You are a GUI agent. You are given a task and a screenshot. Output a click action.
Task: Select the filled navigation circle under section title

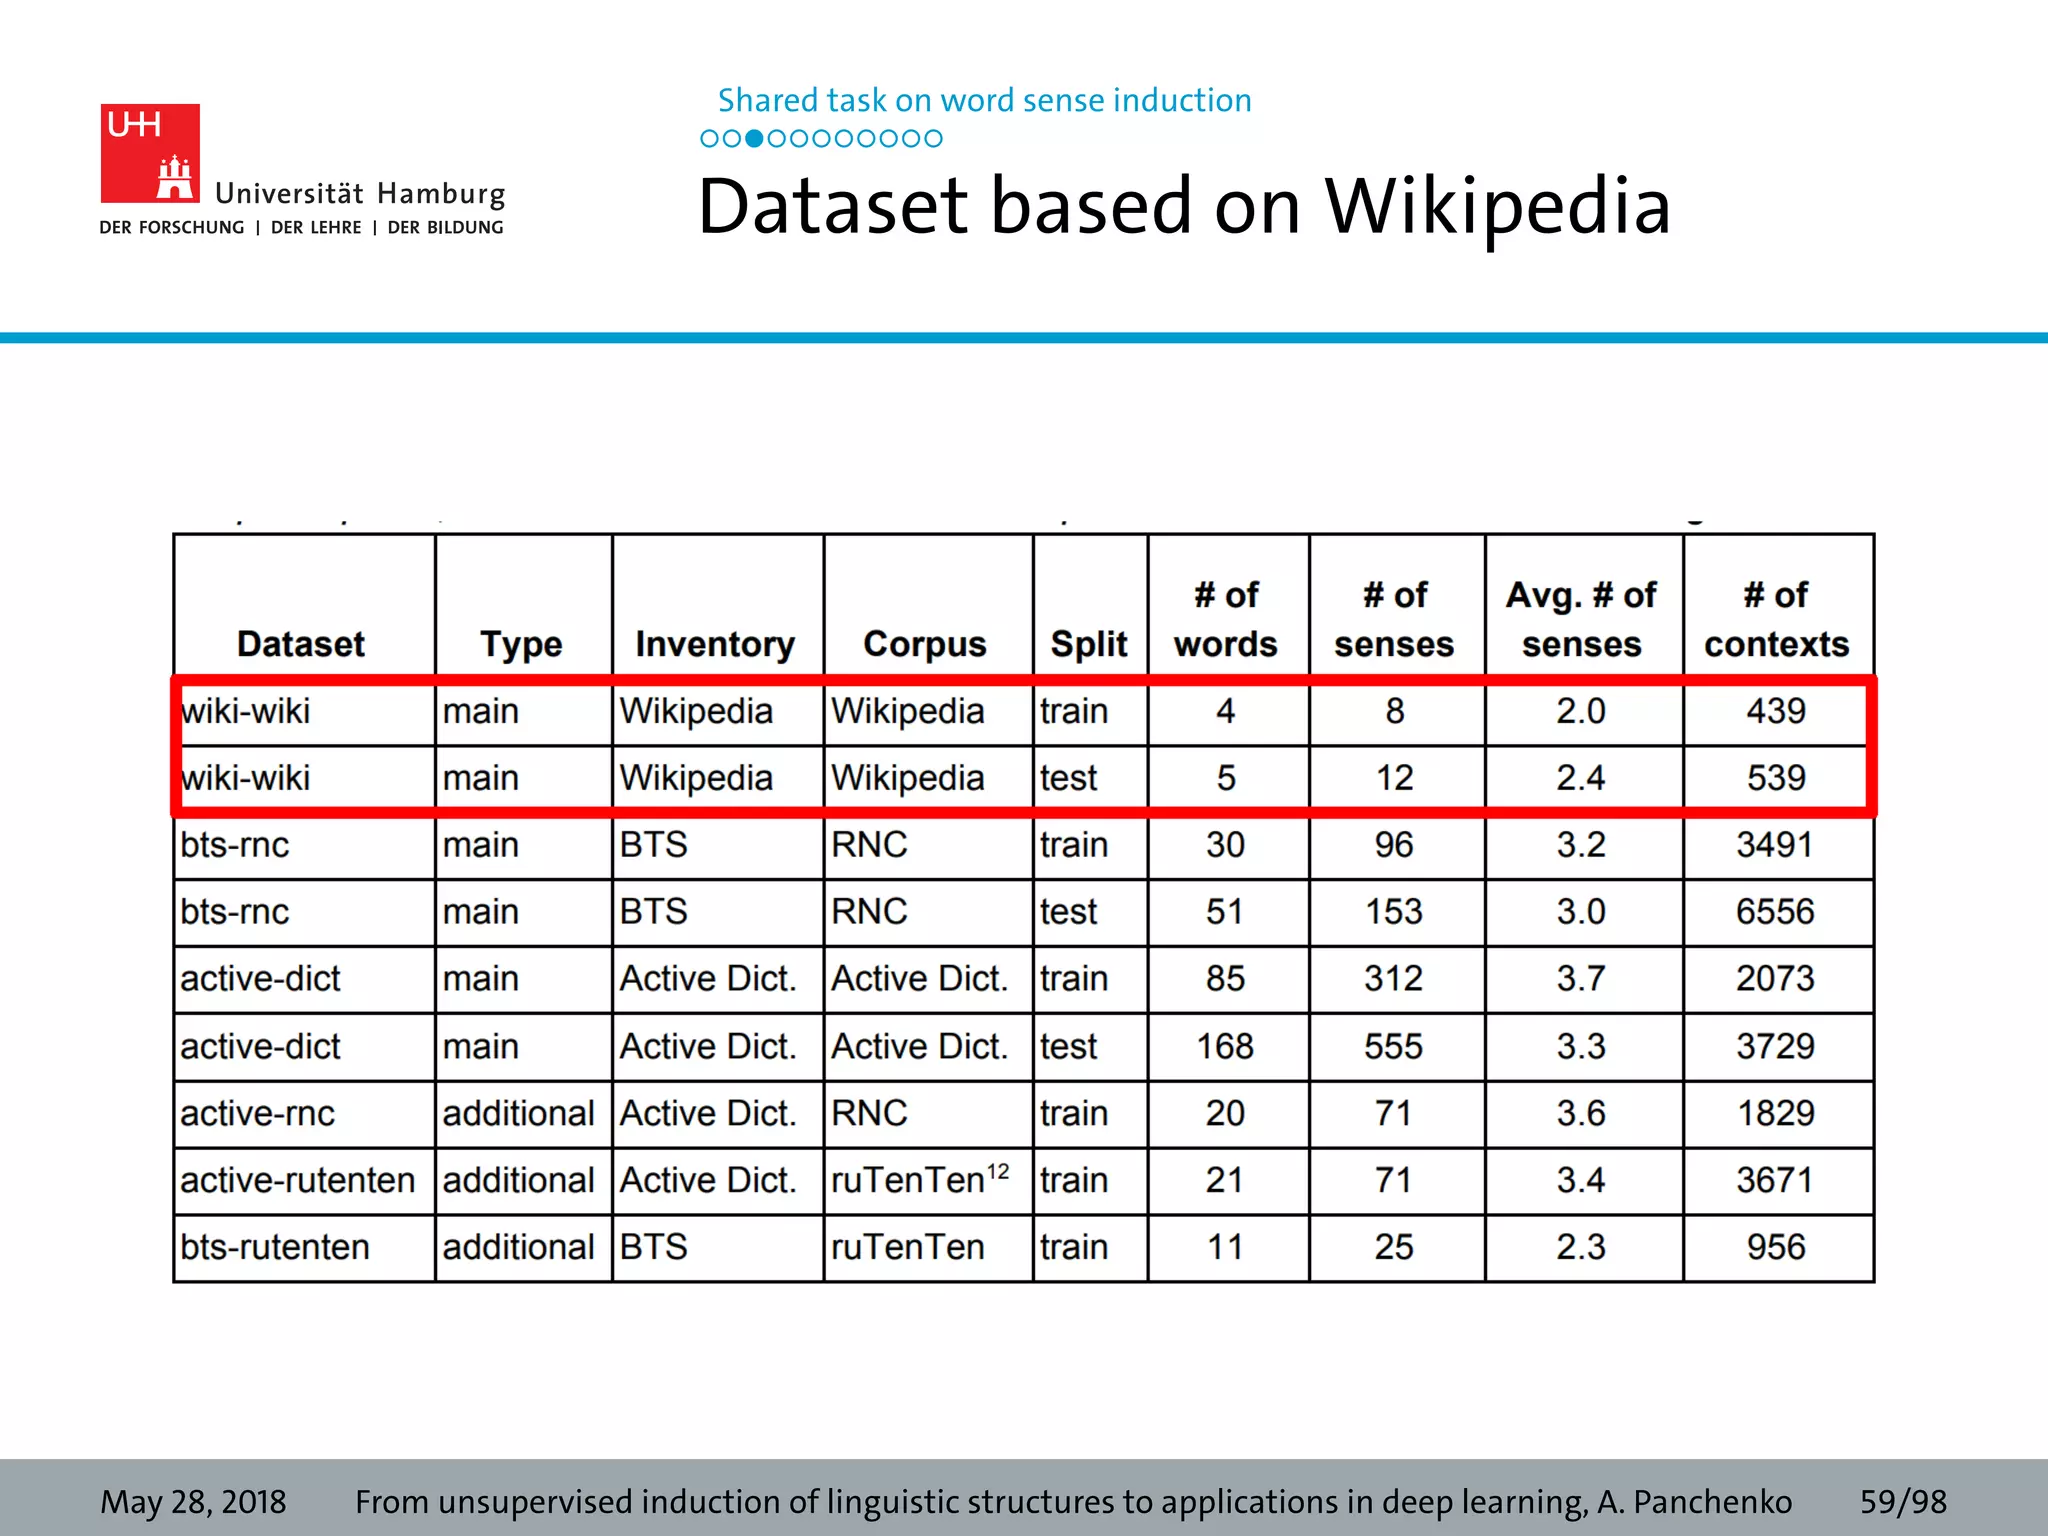[x=755, y=138]
